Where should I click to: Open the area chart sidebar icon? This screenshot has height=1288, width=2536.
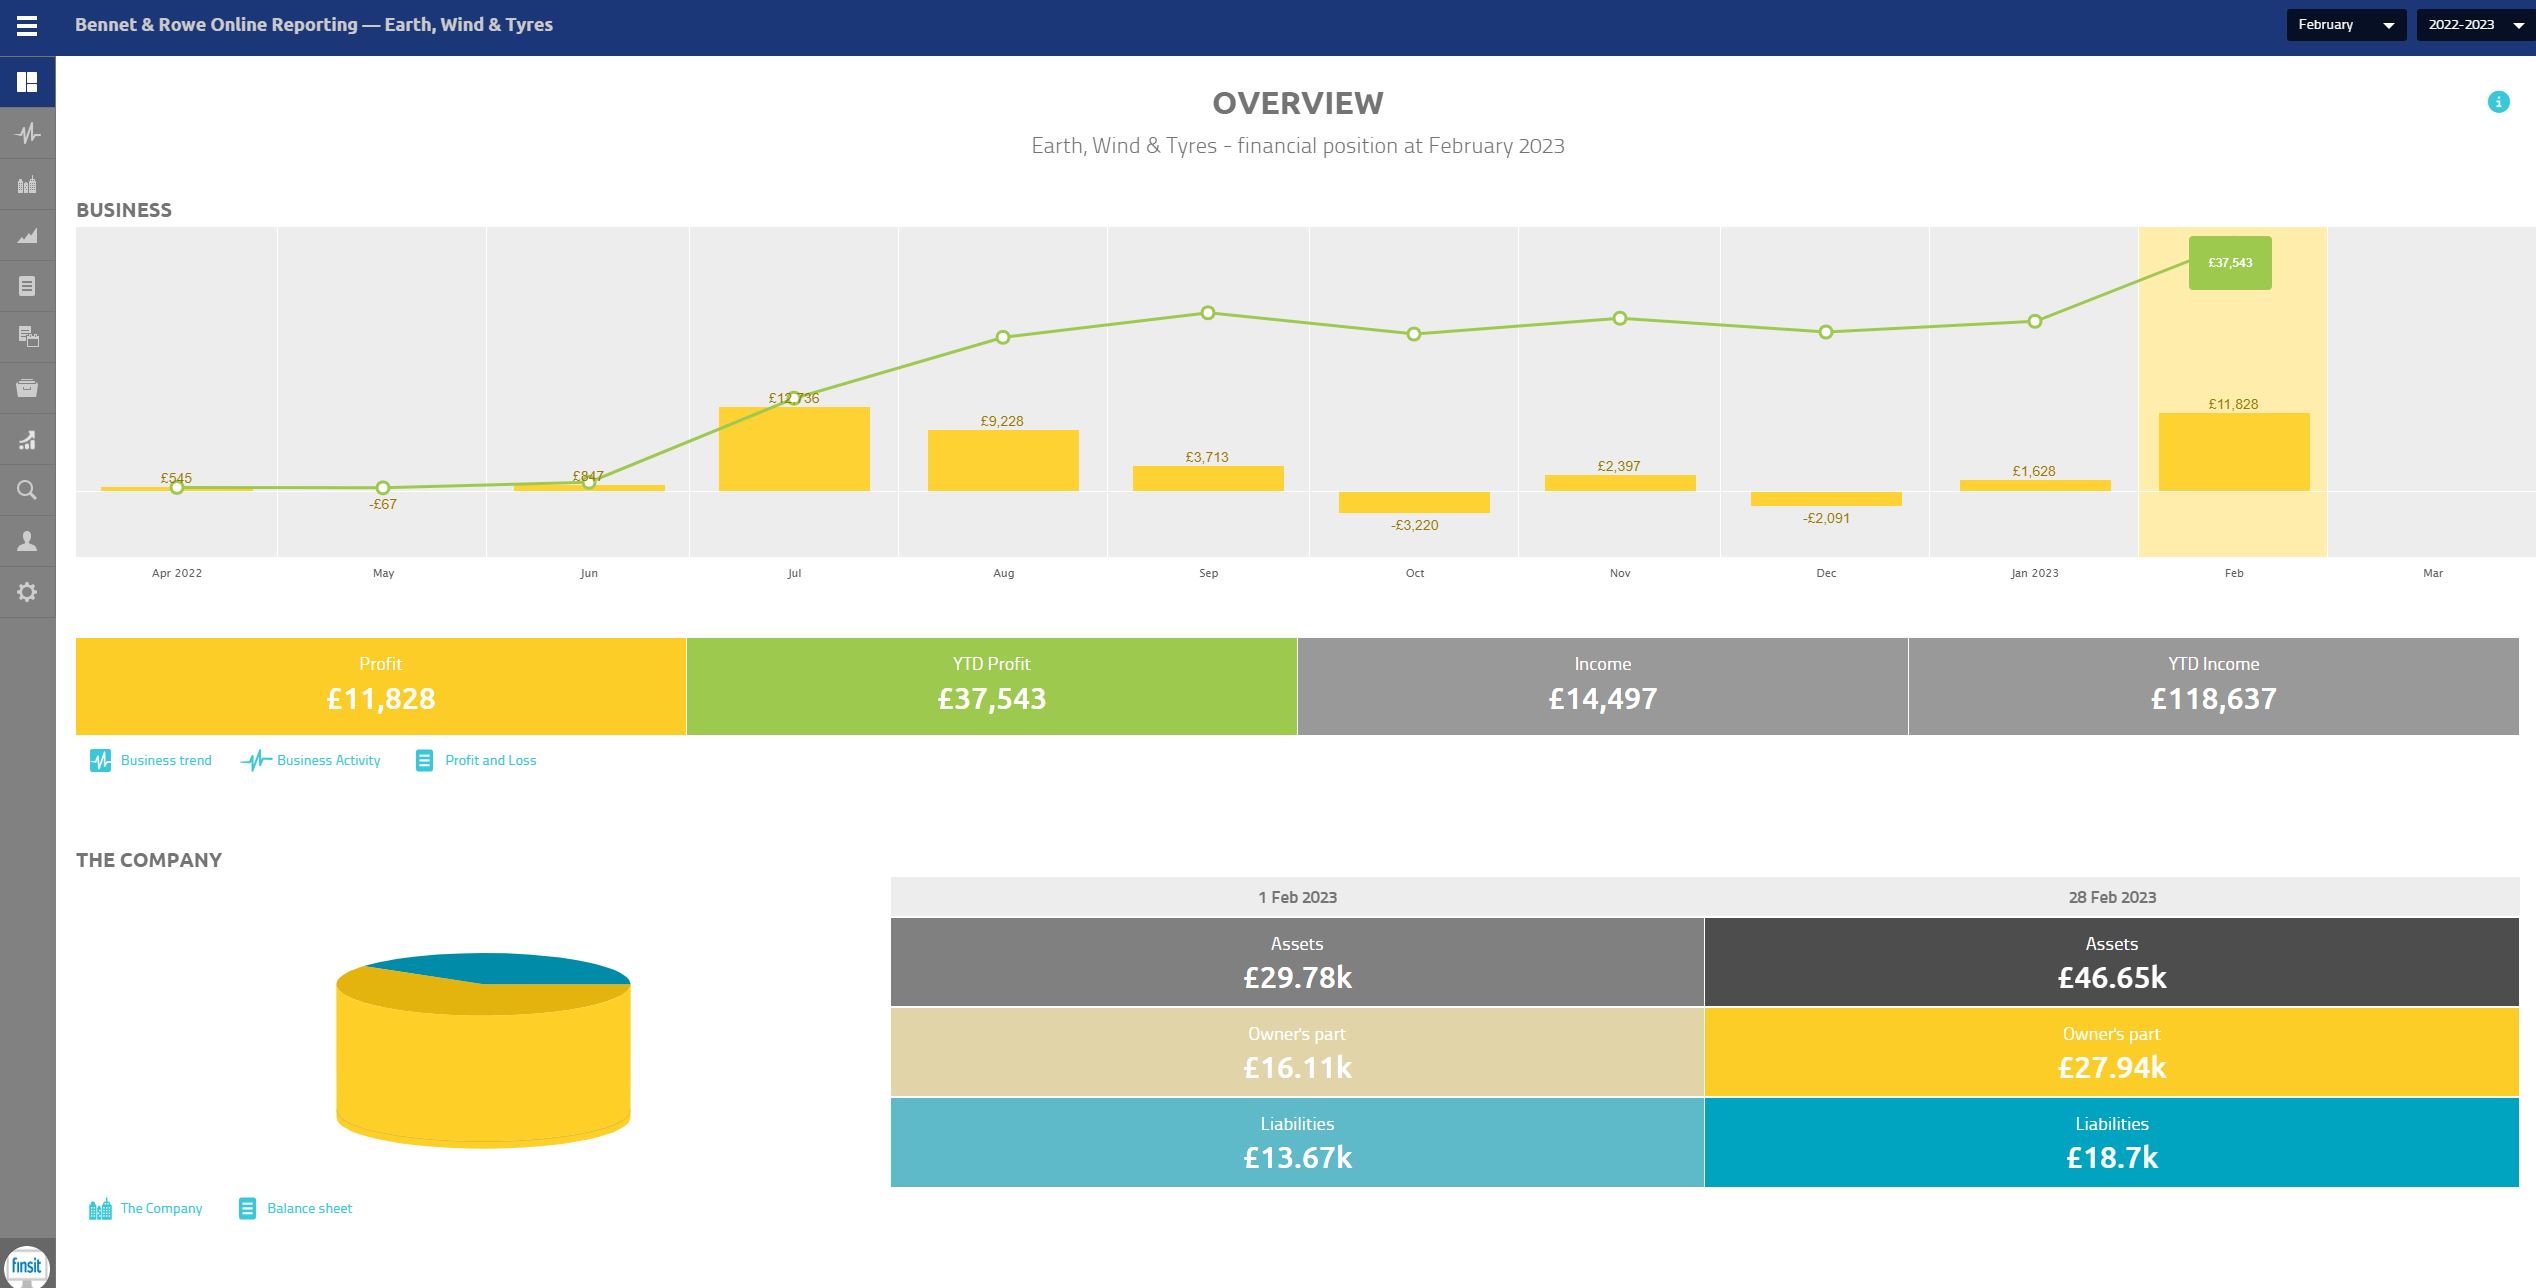pyautogui.click(x=27, y=236)
